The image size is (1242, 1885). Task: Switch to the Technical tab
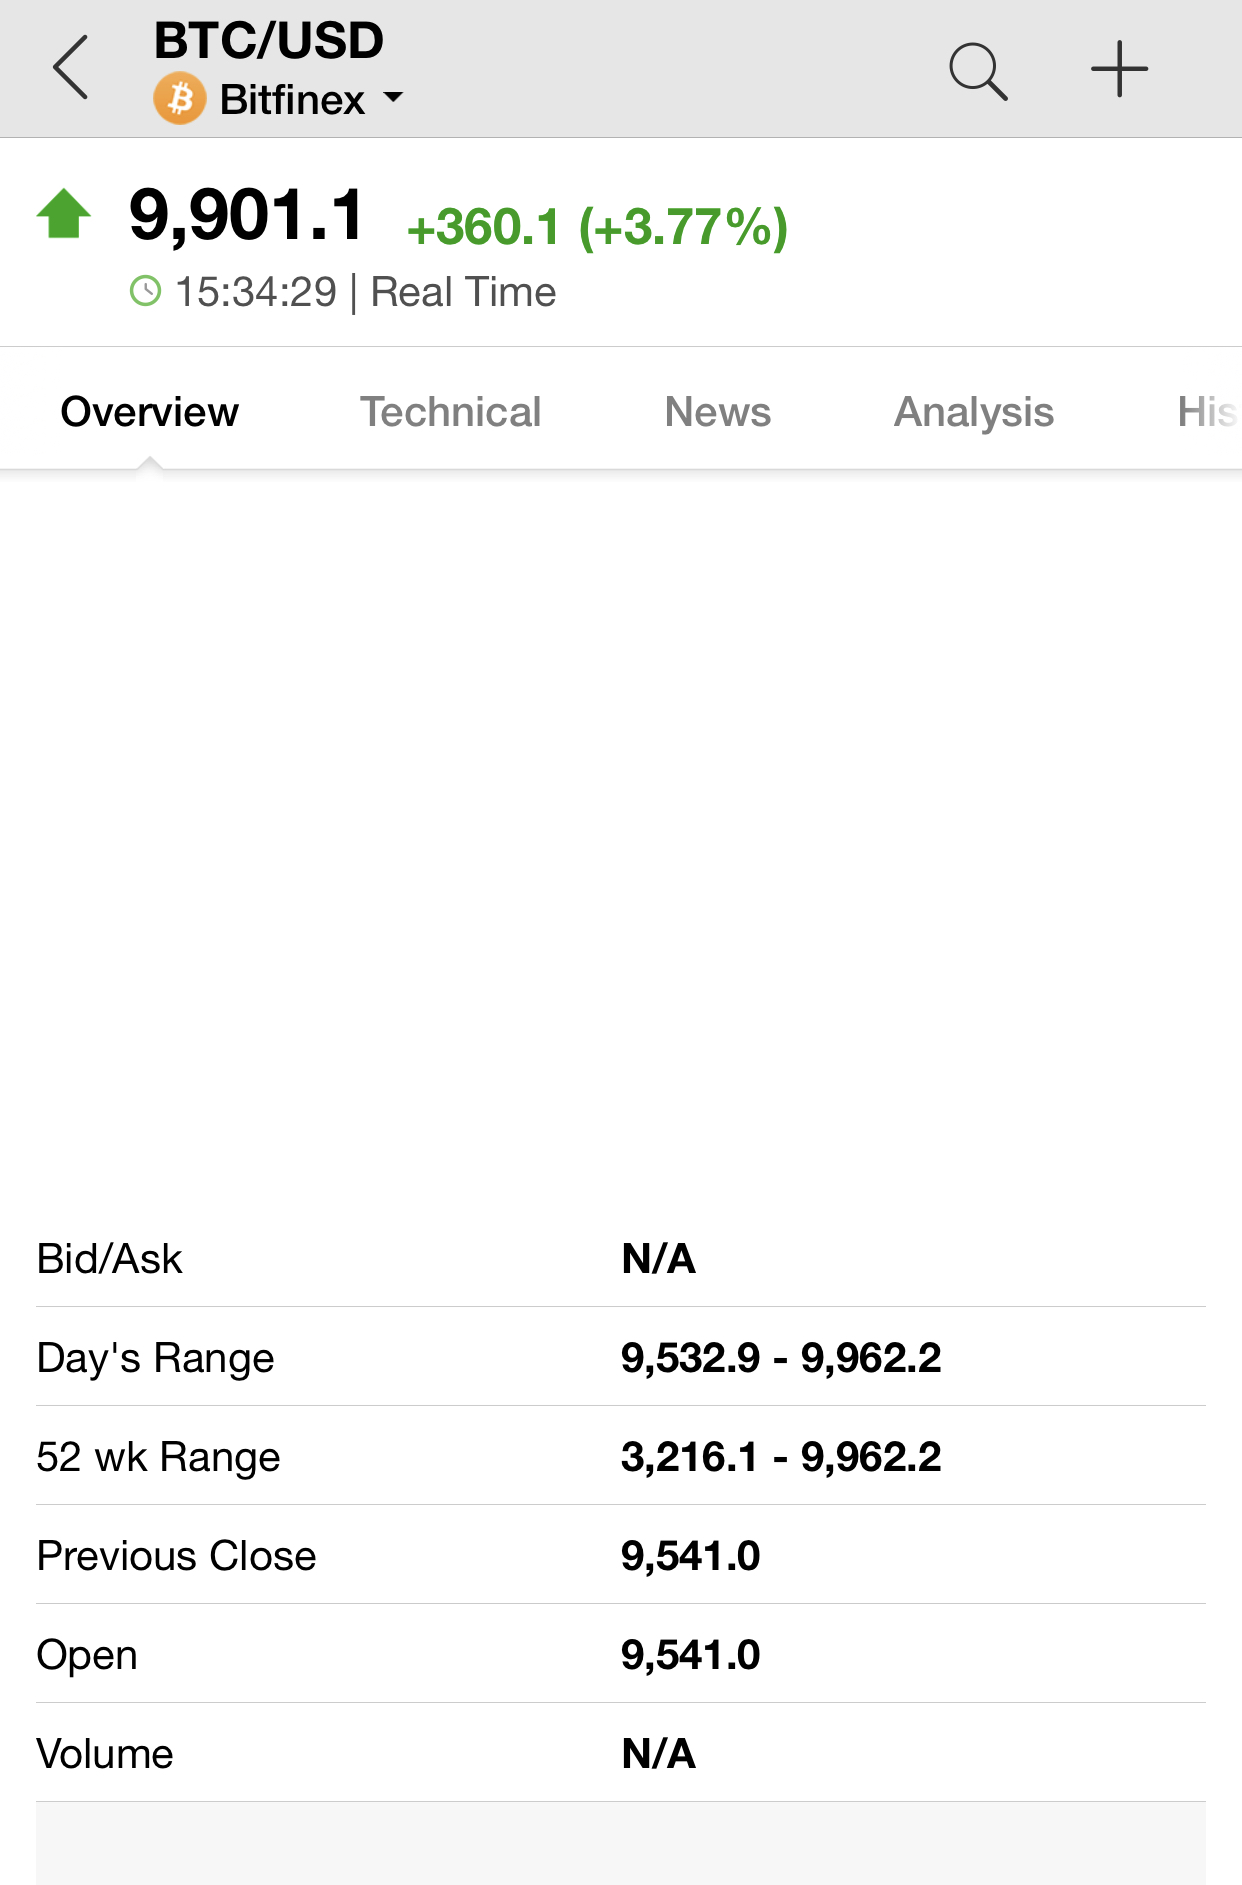pyautogui.click(x=451, y=412)
